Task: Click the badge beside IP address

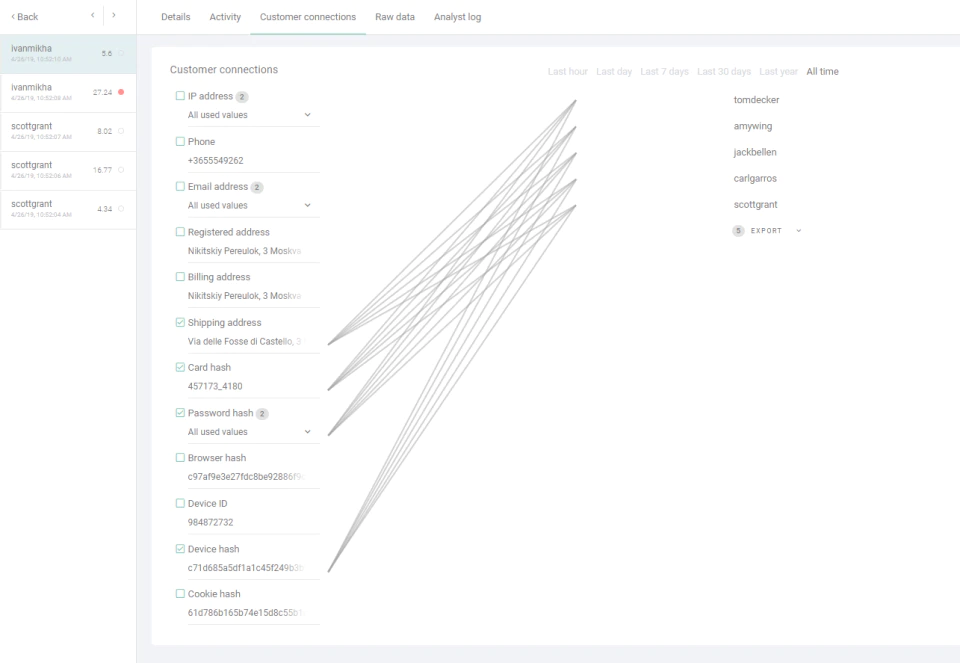Action: point(242,97)
